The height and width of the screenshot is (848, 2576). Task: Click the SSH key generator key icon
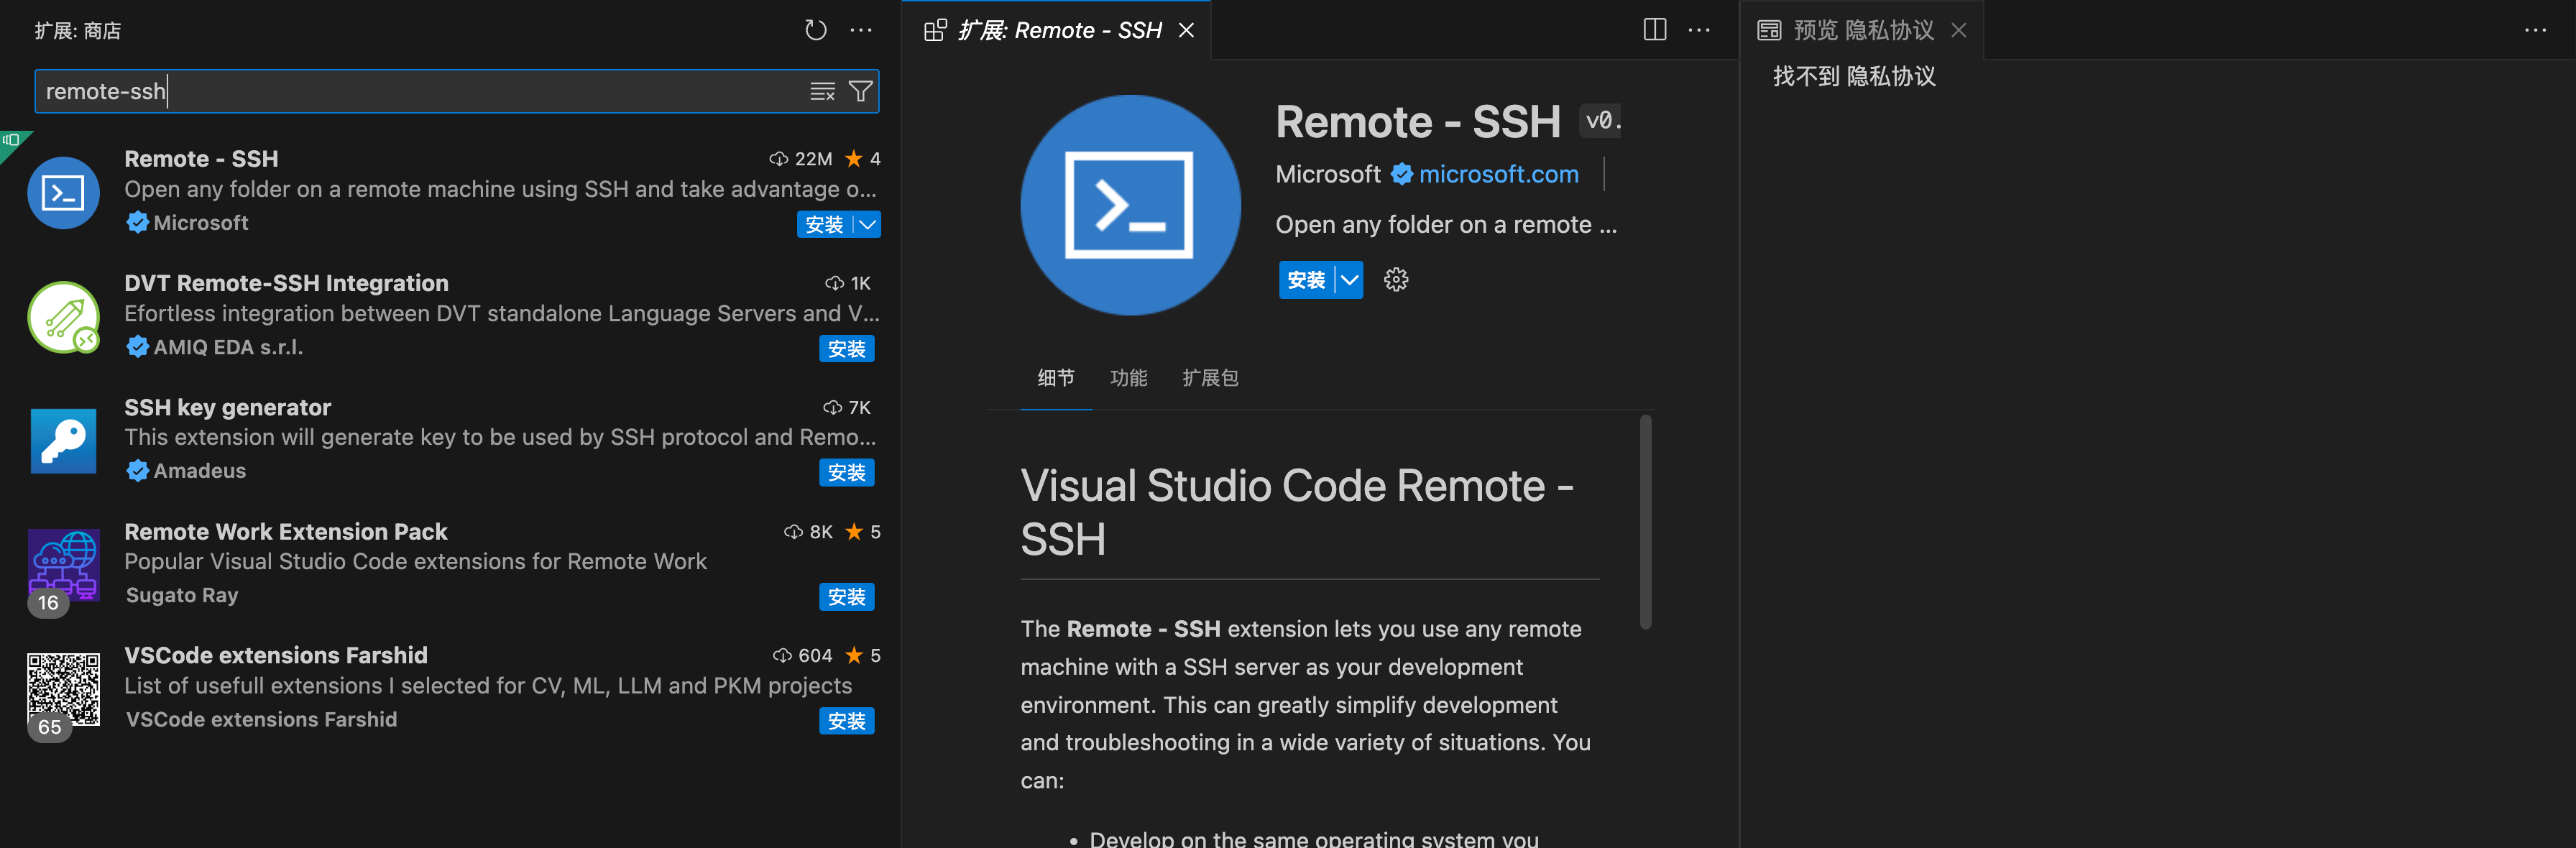(x=63, y=441)
